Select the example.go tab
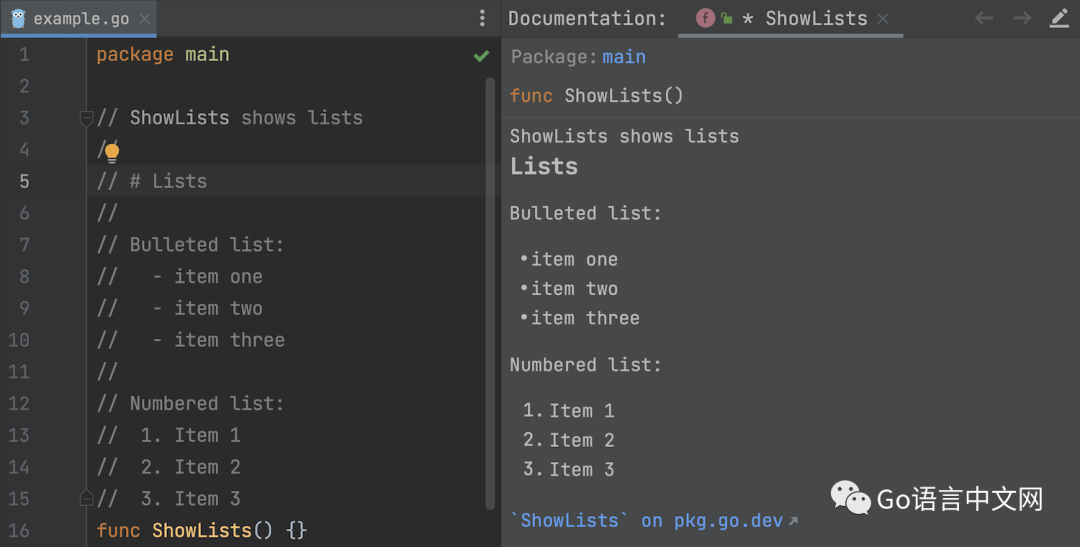The width and height of the screenshot is (1080, 547). point(79,19)
